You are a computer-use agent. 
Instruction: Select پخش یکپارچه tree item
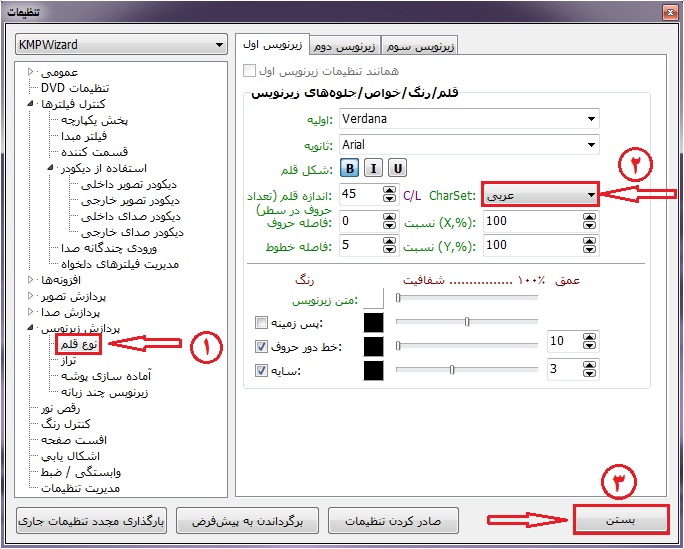point(94,120)
